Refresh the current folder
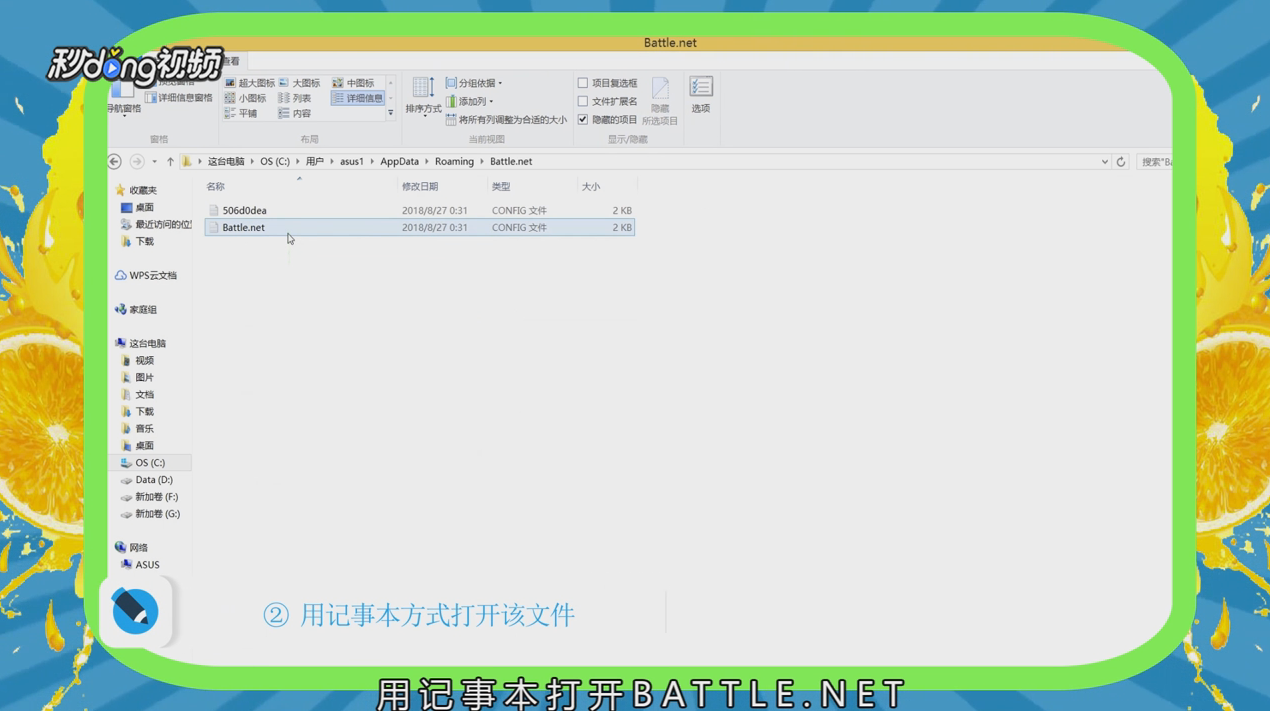Image resolution: width=1270 pixels, height=711 pixels. (1121, 162)
